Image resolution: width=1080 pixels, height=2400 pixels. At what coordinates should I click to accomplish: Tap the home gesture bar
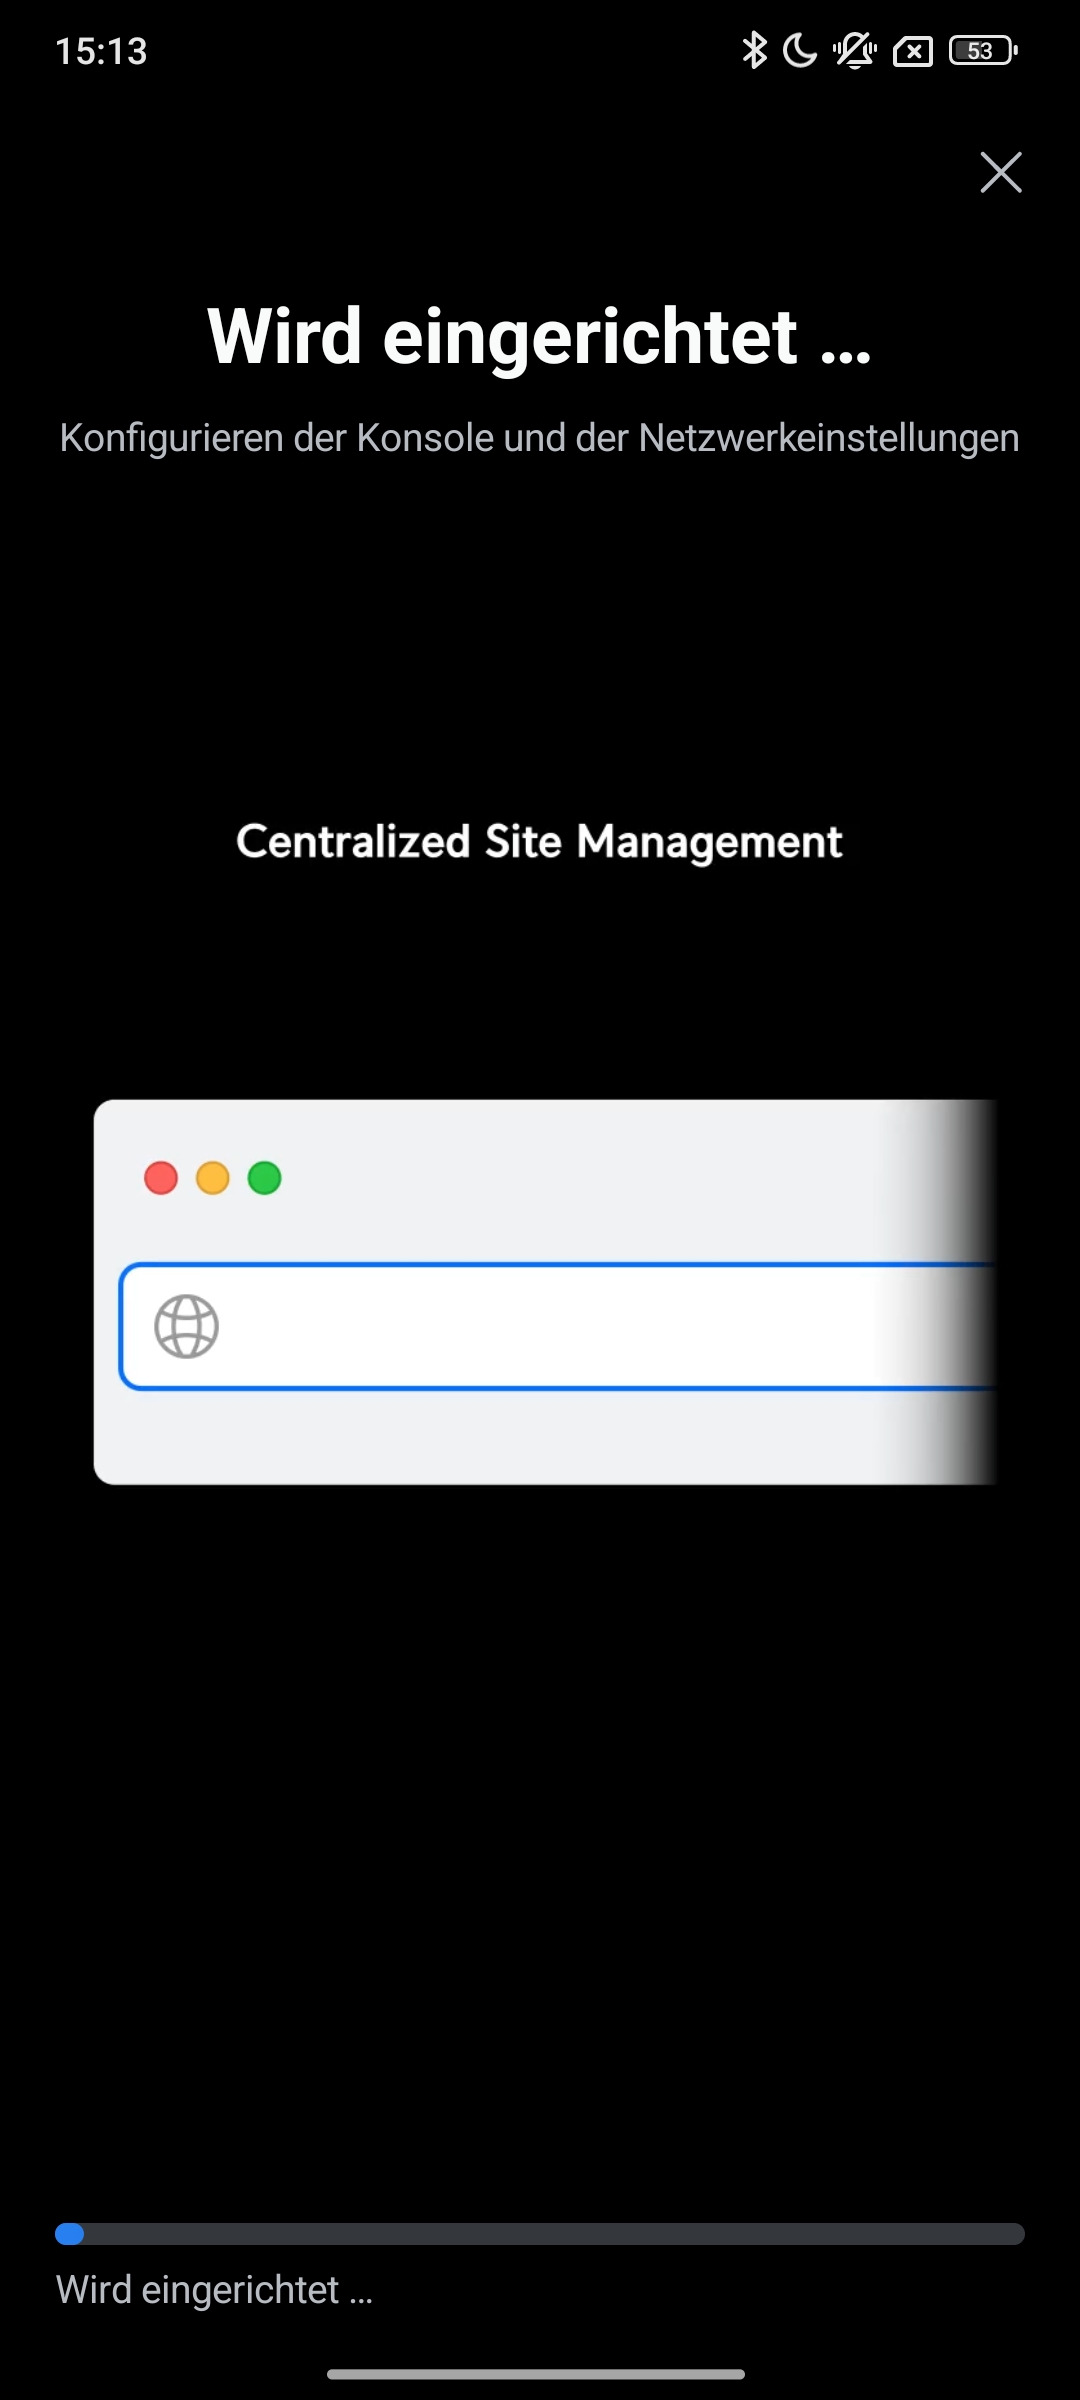(536, 2374)
